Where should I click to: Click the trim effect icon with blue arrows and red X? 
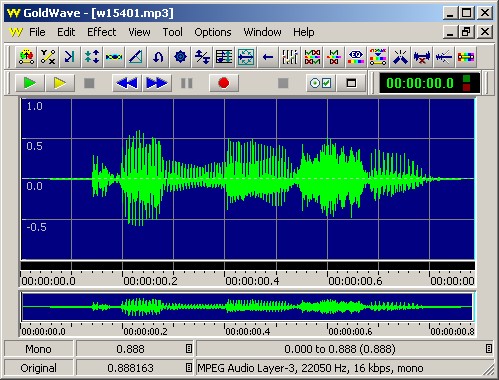point(422,57)
